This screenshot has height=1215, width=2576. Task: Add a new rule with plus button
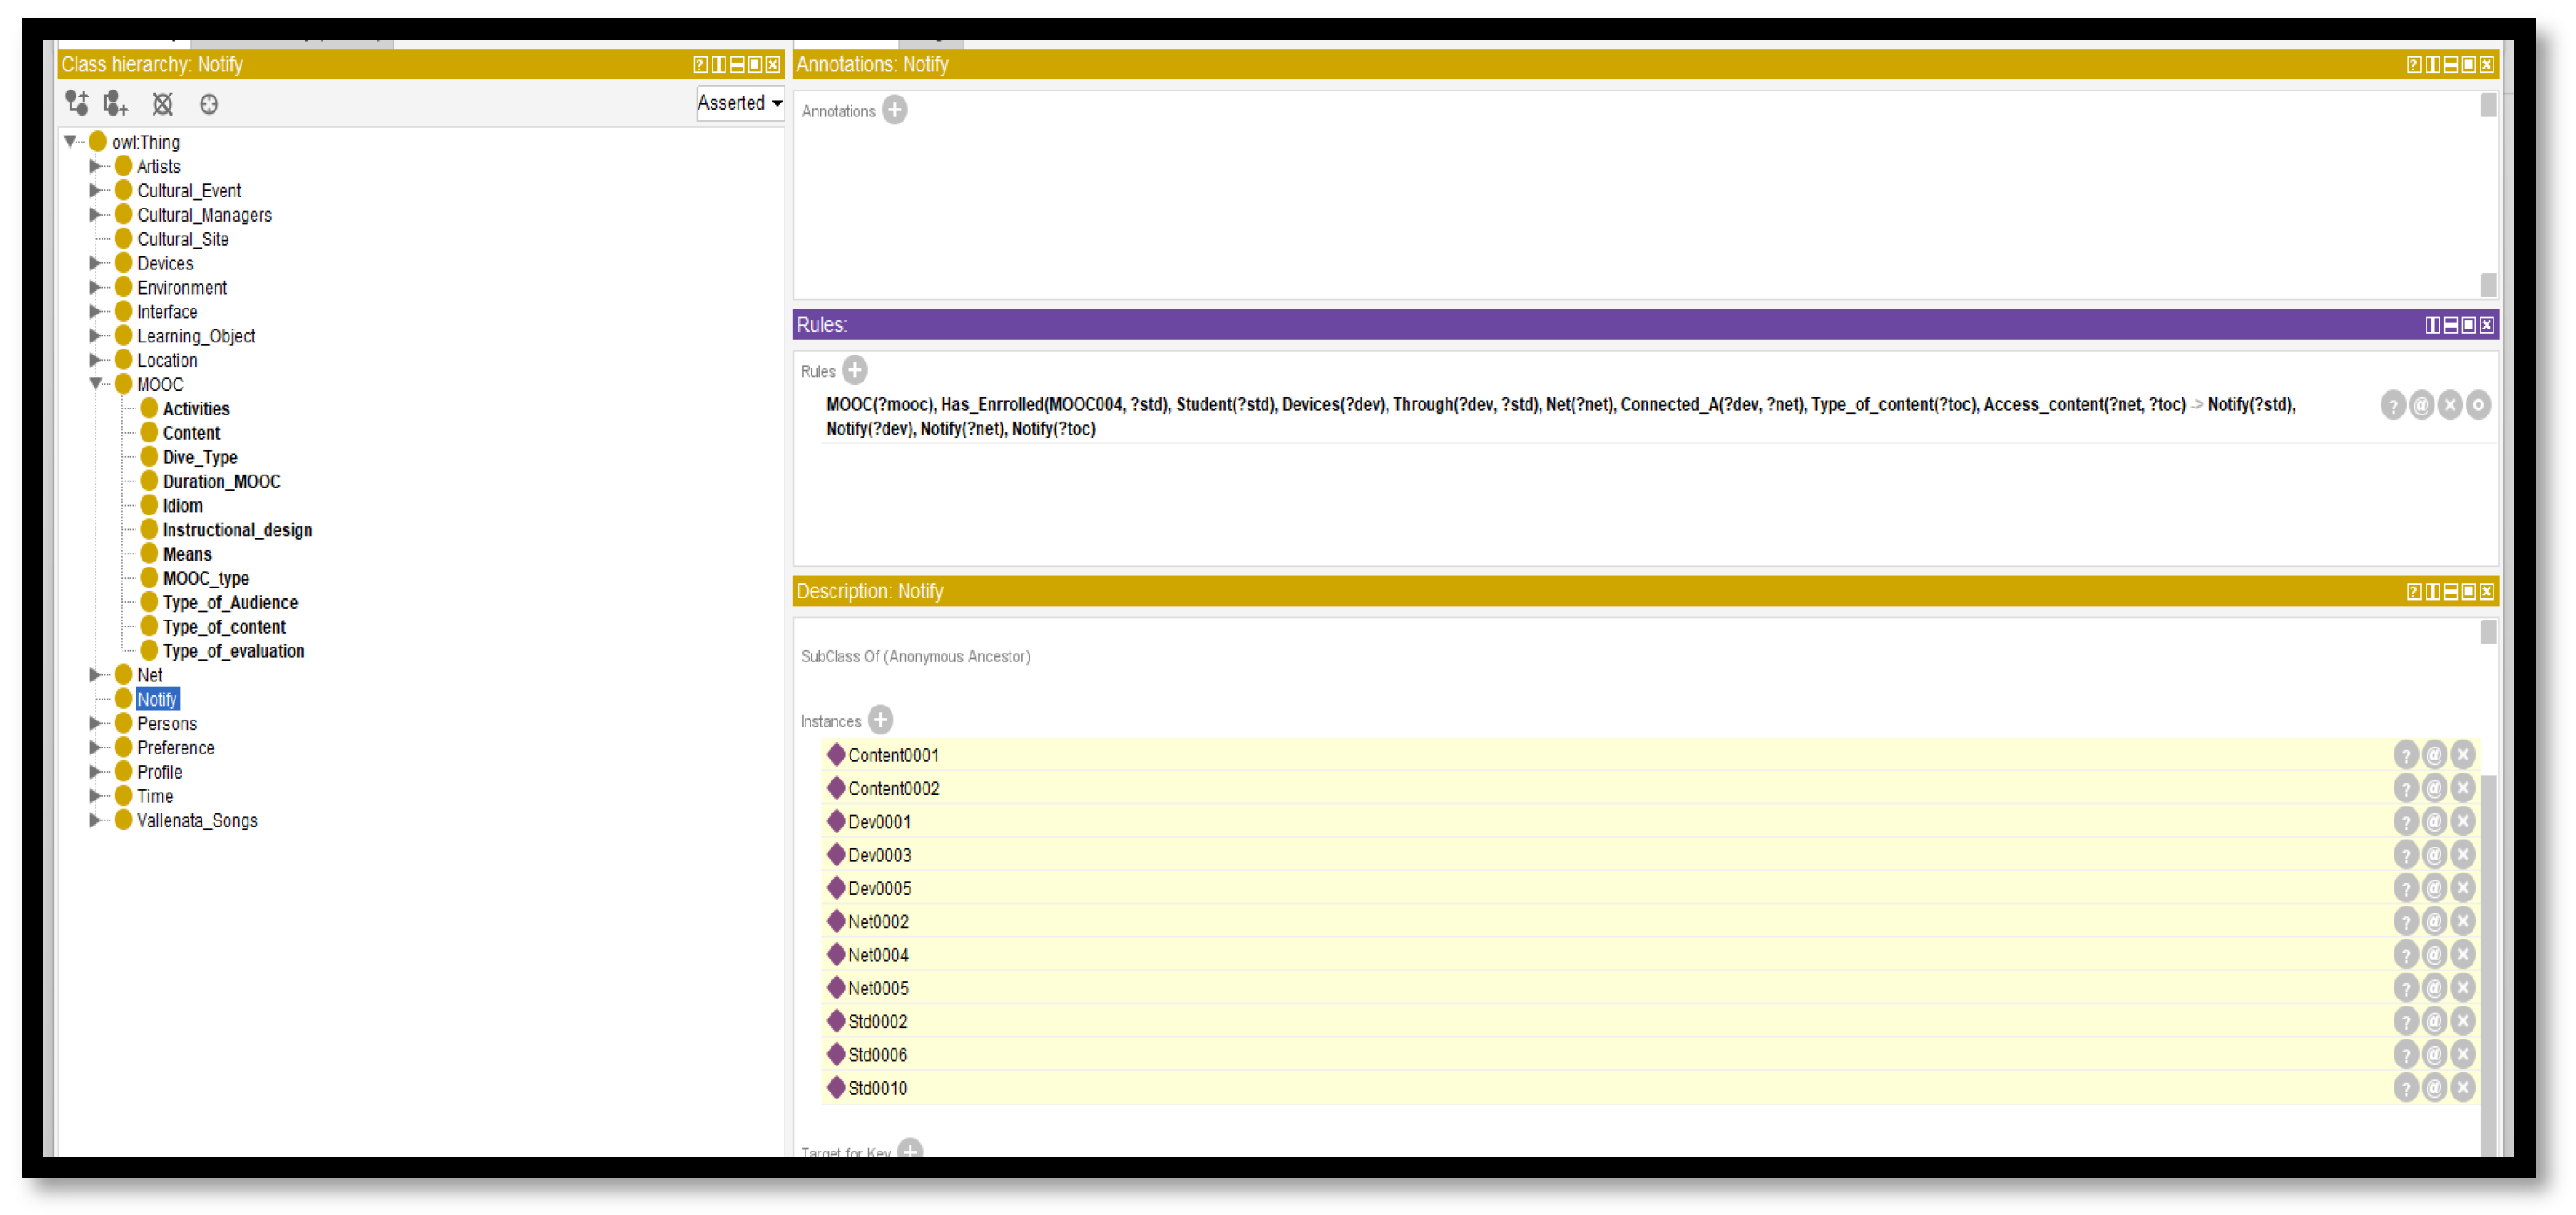tap(855, 371)
